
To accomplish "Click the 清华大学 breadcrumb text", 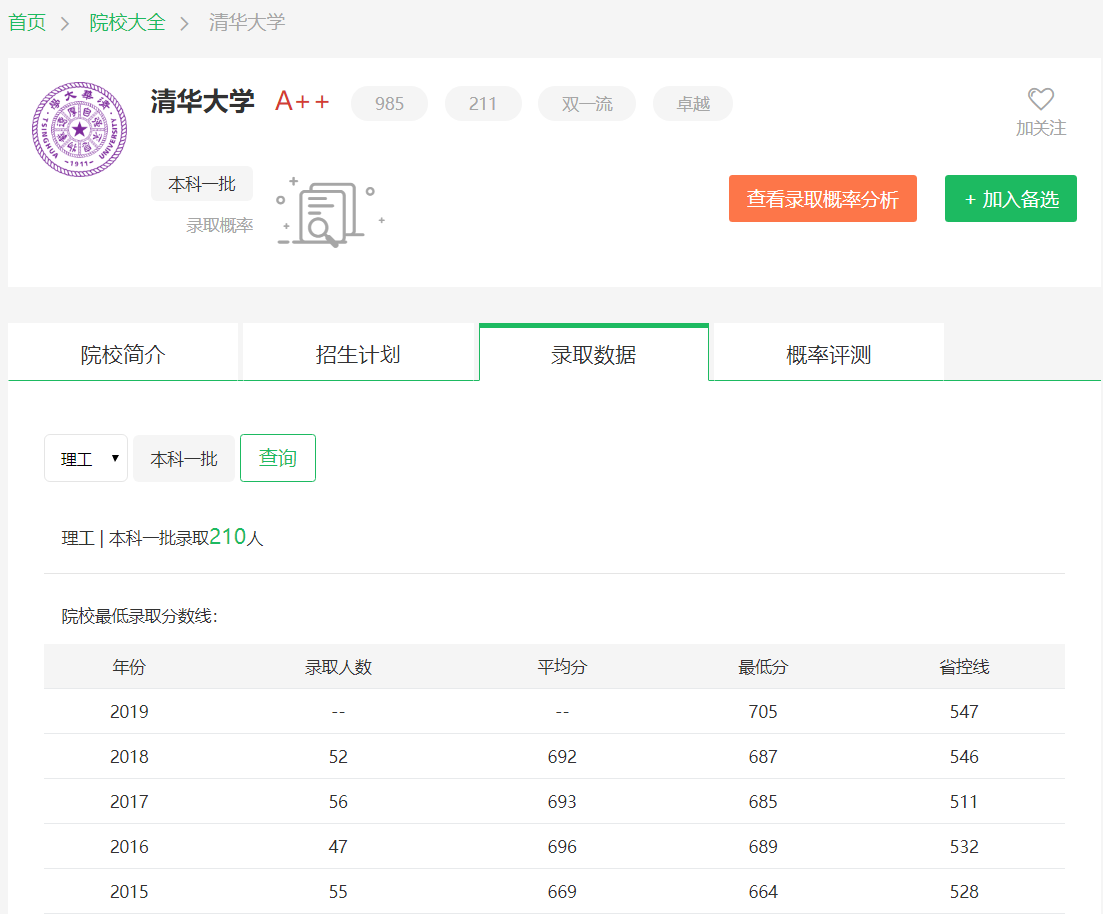I will point(247,23).
